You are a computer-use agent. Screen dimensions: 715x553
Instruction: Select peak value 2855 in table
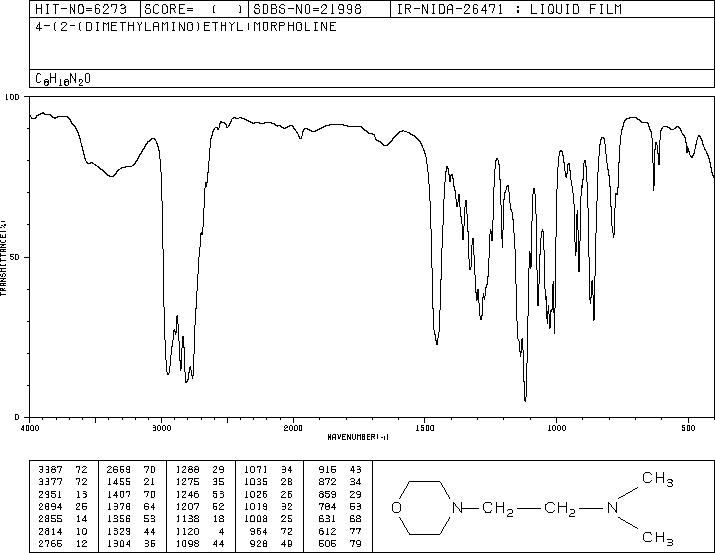[x=50, y=519]
